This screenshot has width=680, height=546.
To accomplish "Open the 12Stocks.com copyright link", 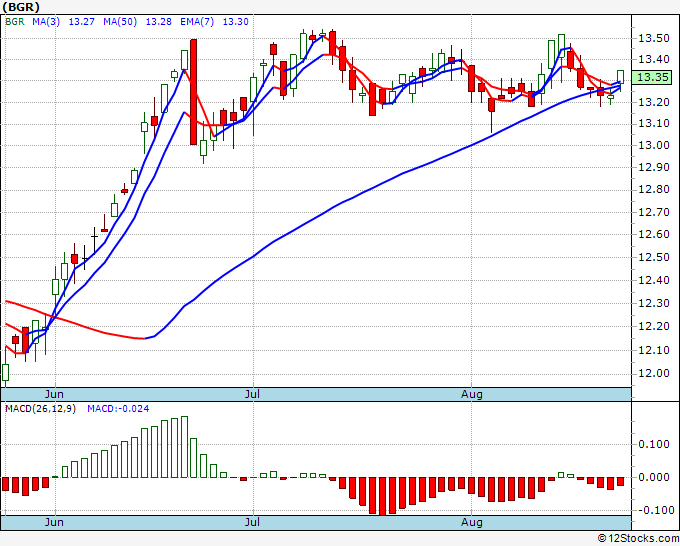I will [x=638, y=538].
